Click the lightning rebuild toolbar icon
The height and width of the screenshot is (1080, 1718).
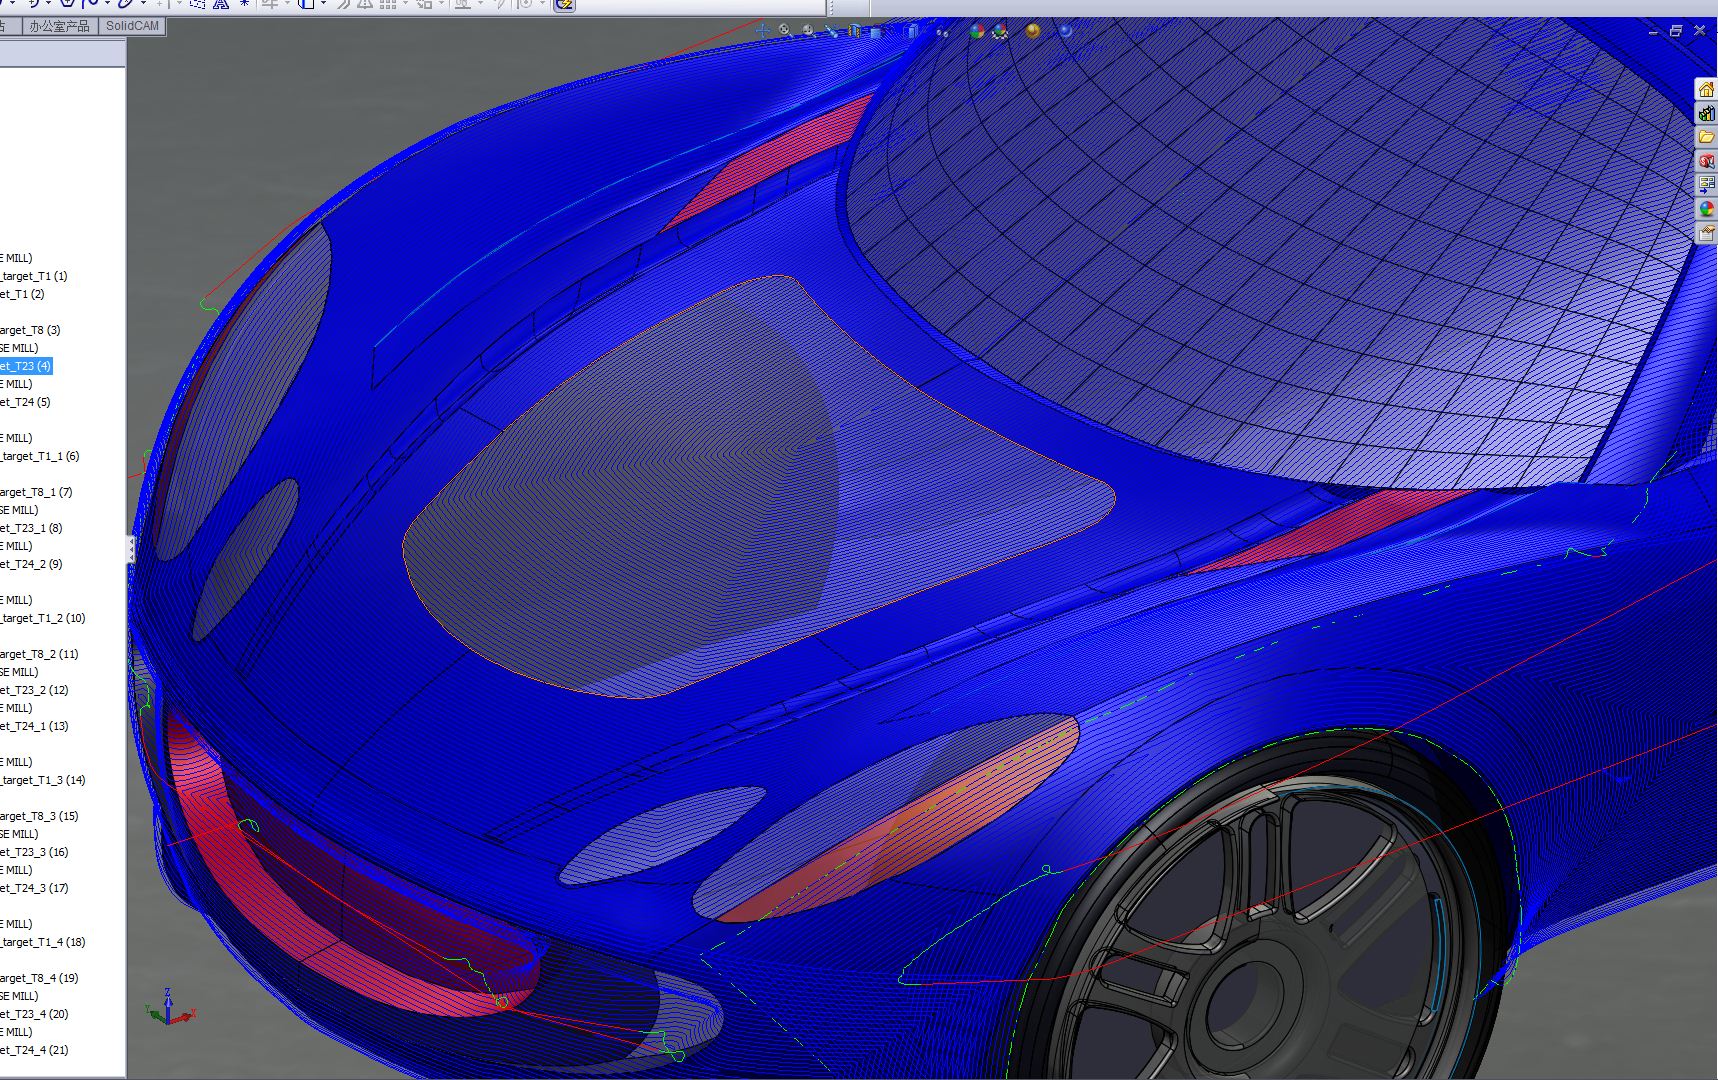click(x=564, y=5)
